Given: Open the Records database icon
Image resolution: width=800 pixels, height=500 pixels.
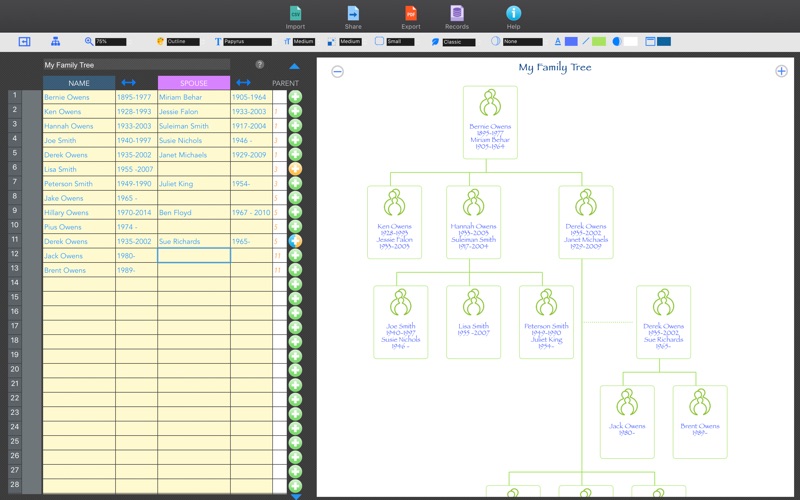Looking at the screenshot, I should 457,13.
